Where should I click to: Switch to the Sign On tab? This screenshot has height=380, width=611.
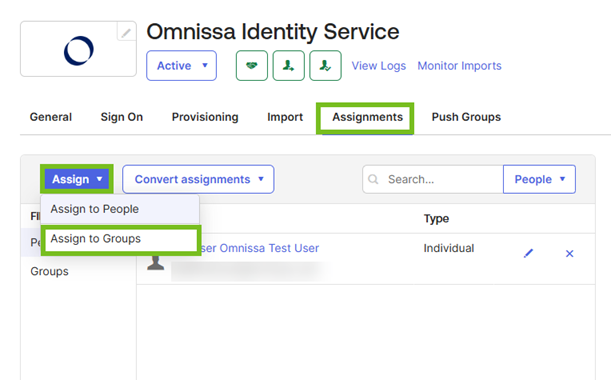point(122,117)
